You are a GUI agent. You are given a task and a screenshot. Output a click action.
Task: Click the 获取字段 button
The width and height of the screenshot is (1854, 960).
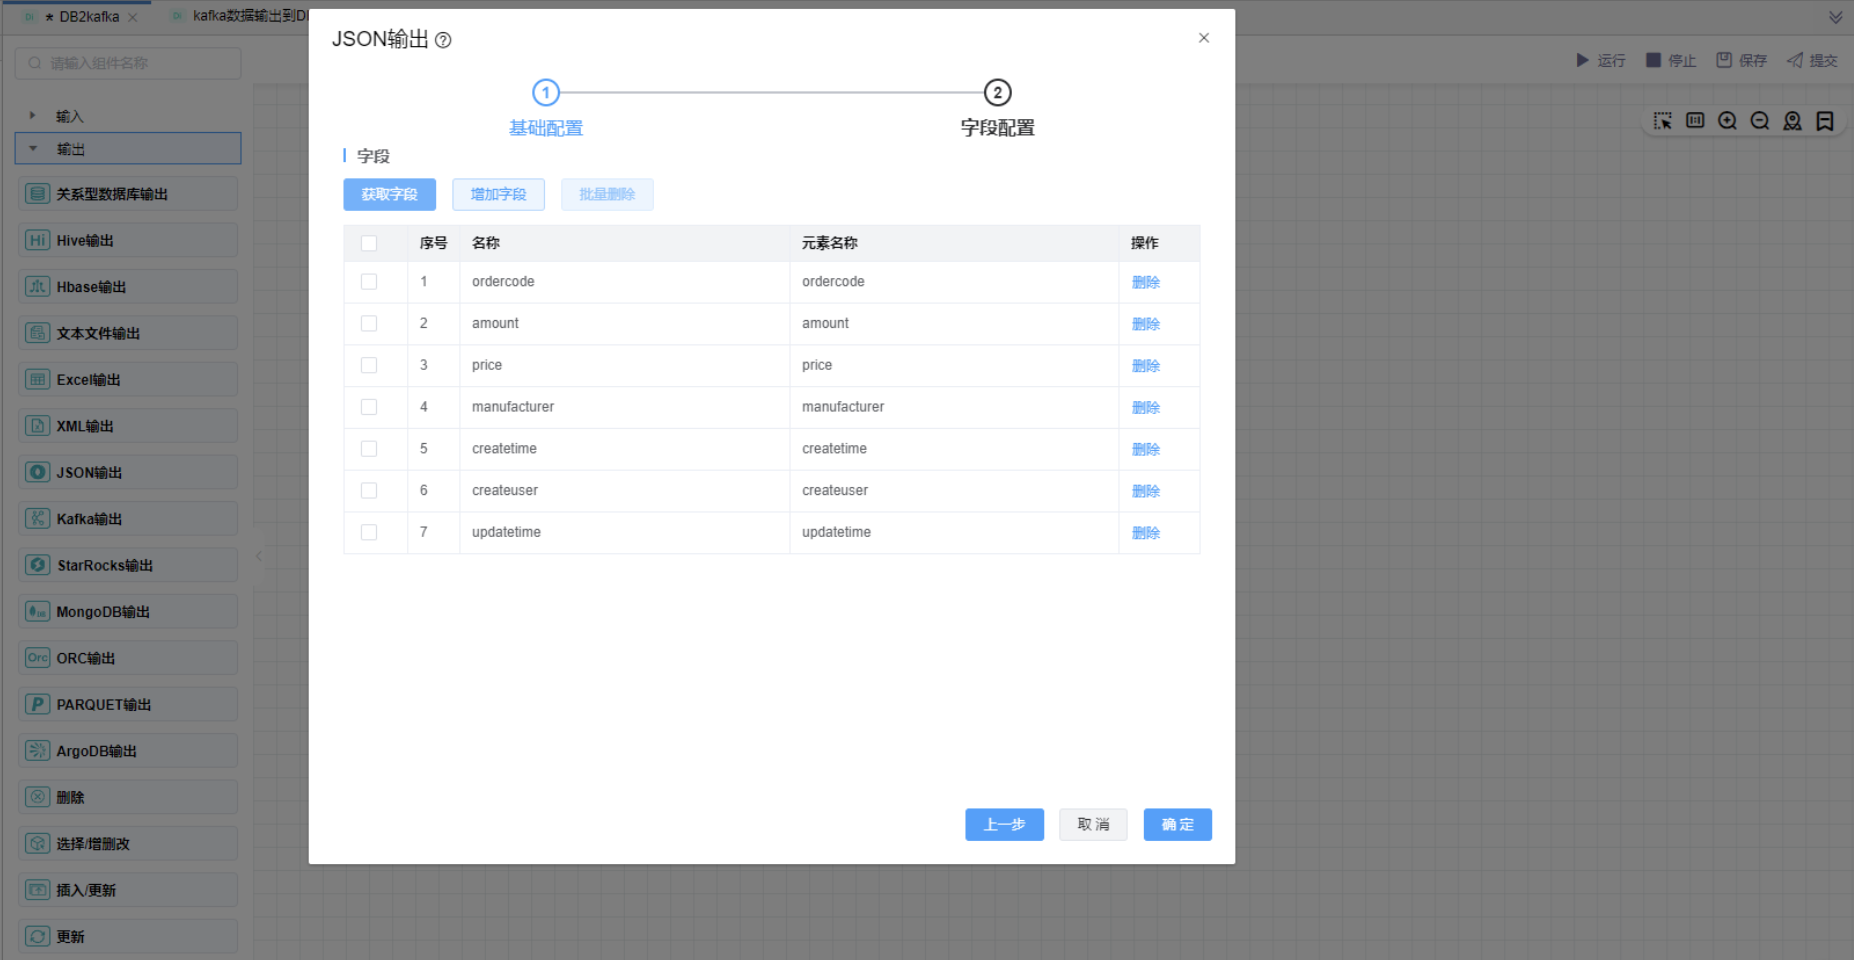[x=389, y=194]
